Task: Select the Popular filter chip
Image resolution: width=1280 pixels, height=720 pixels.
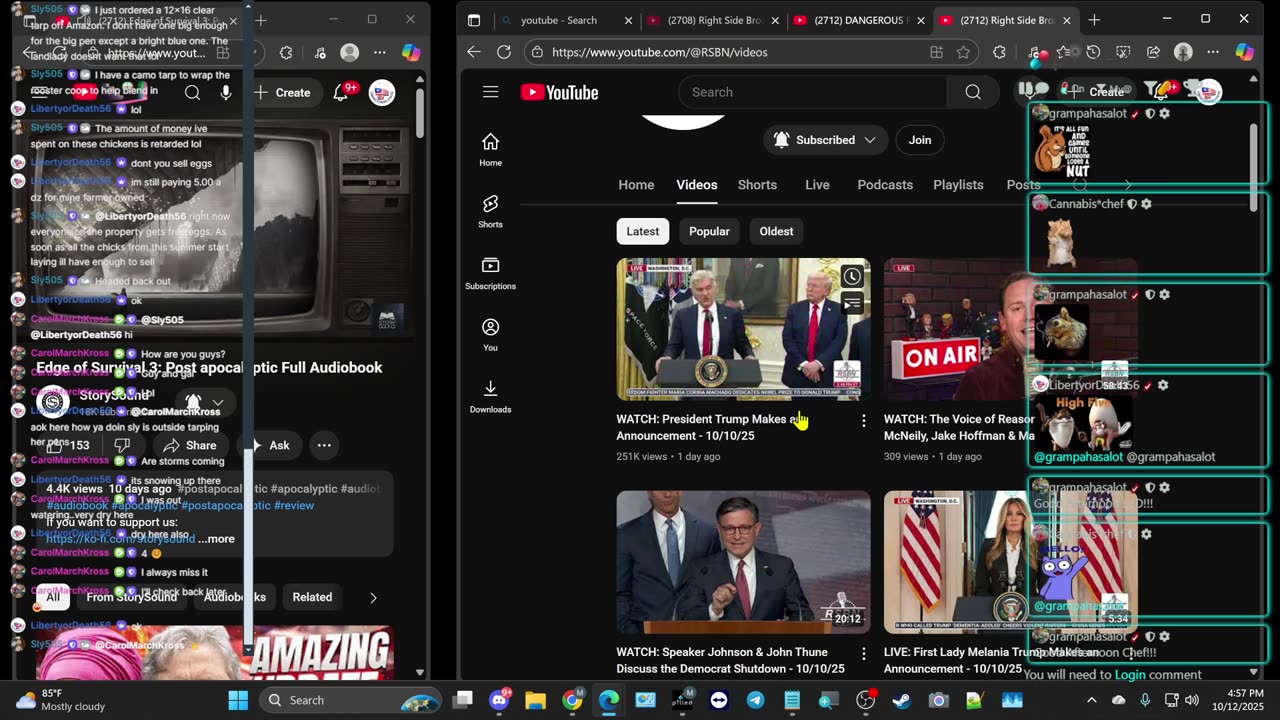Action: tap(709, 231)
